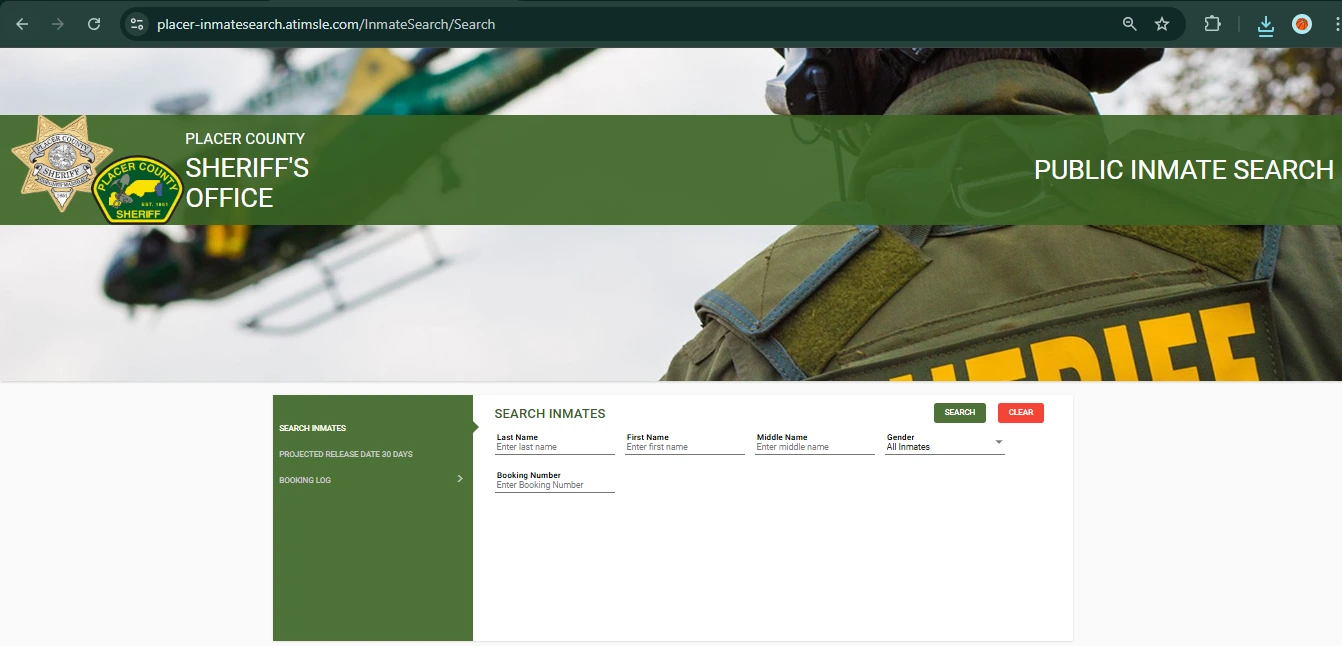Open the browser profile avatar
Image resolution: width=1342 pixels, height=646 pixels.
[x=1302, y=24]
